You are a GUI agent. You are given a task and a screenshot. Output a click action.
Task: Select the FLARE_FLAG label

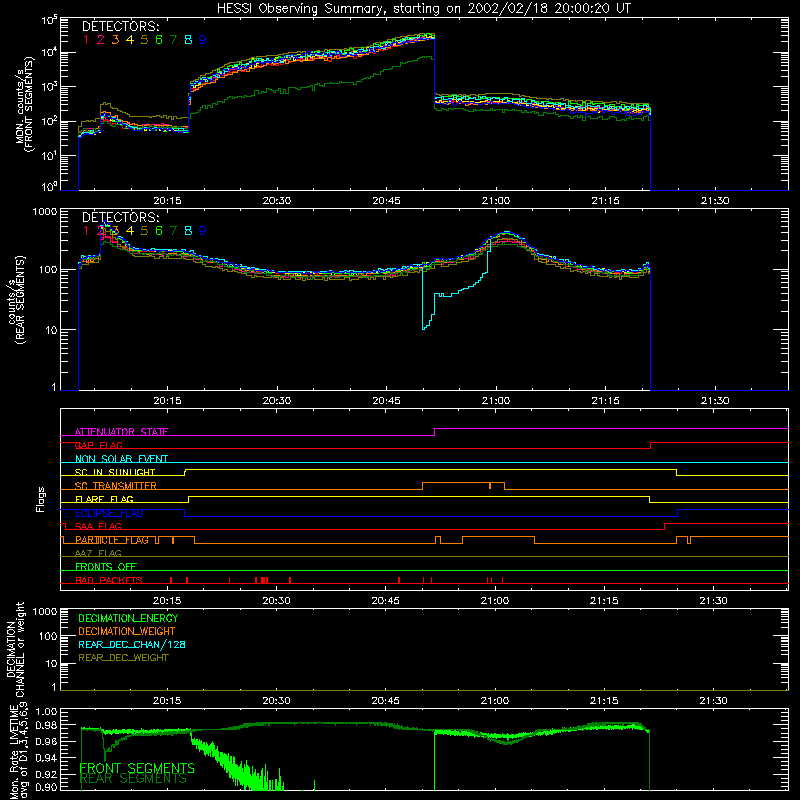pyautogui.click(x=104, y=499)
